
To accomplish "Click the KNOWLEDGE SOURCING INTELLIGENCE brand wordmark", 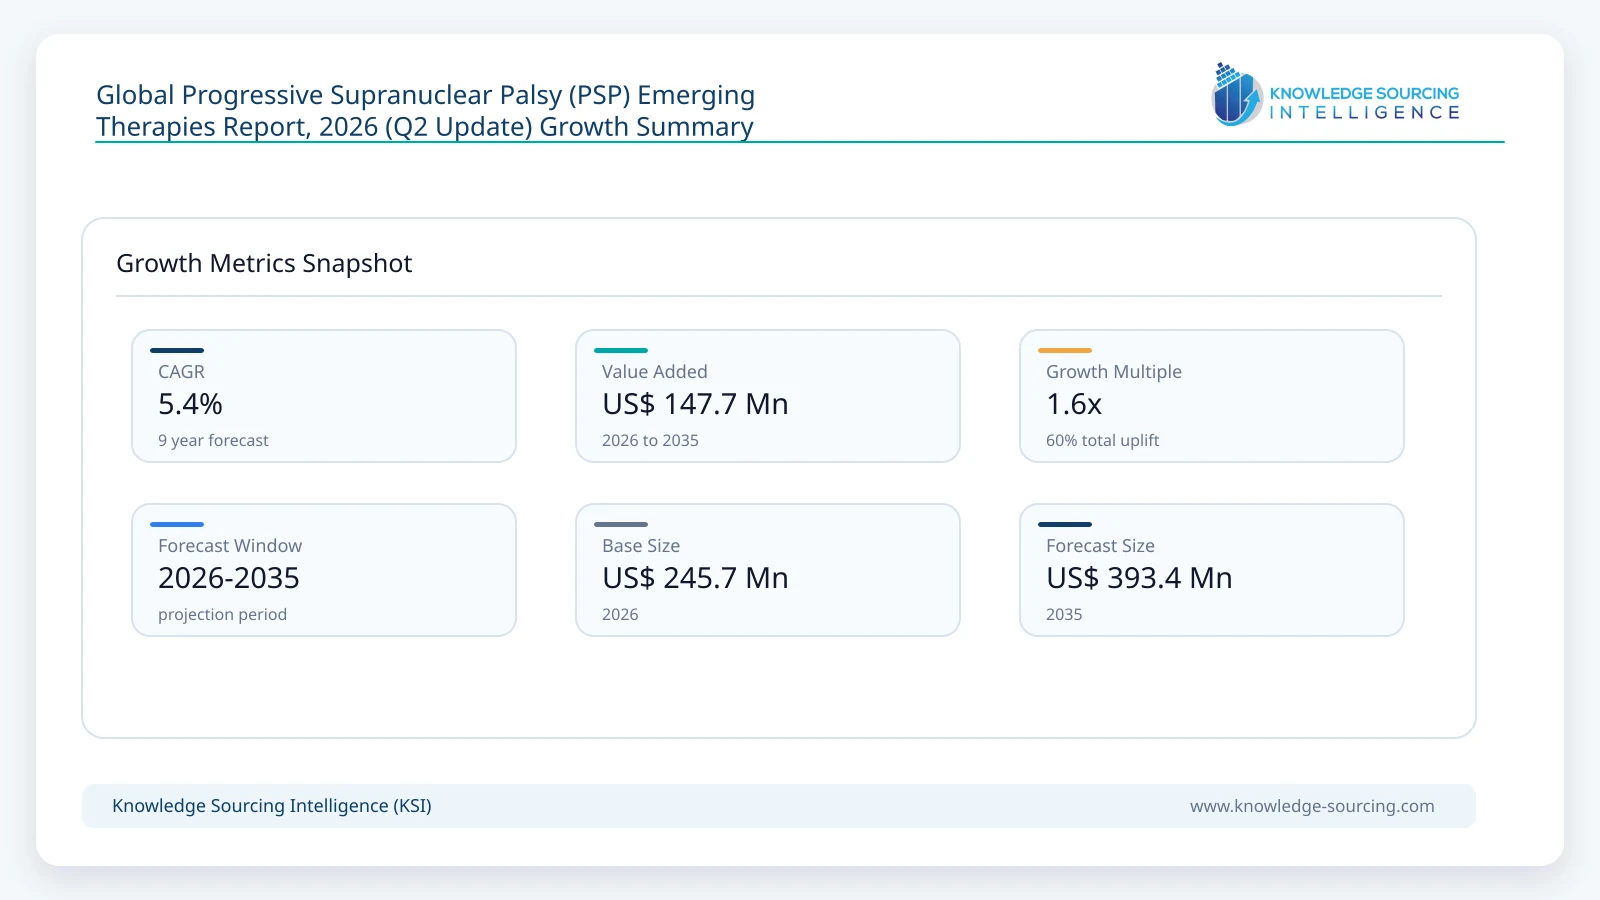I will (x=1364, y=103).
